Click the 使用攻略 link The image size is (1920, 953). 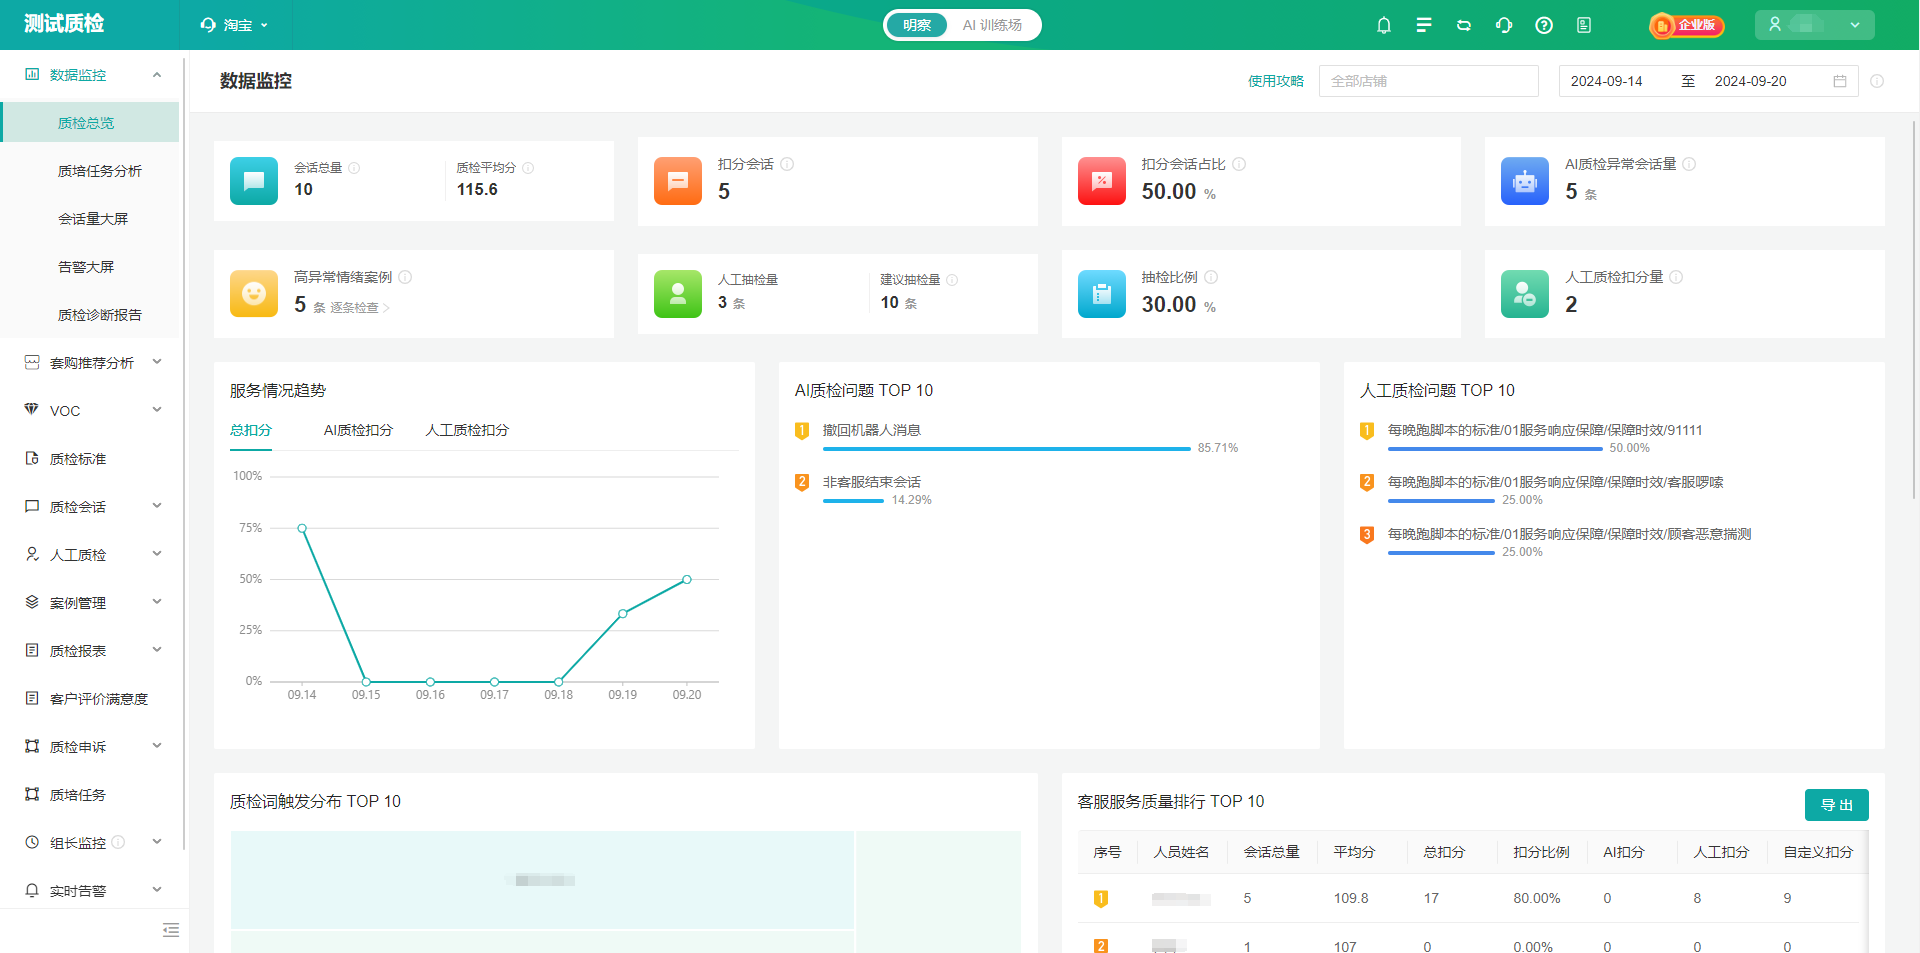pyautogui.click(x=1276, y=81)
